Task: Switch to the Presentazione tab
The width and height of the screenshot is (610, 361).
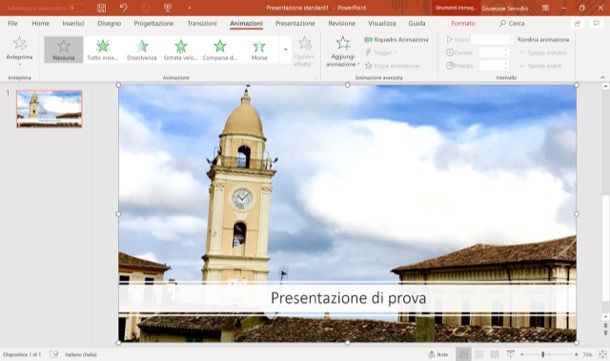Action: pos(295,23)
